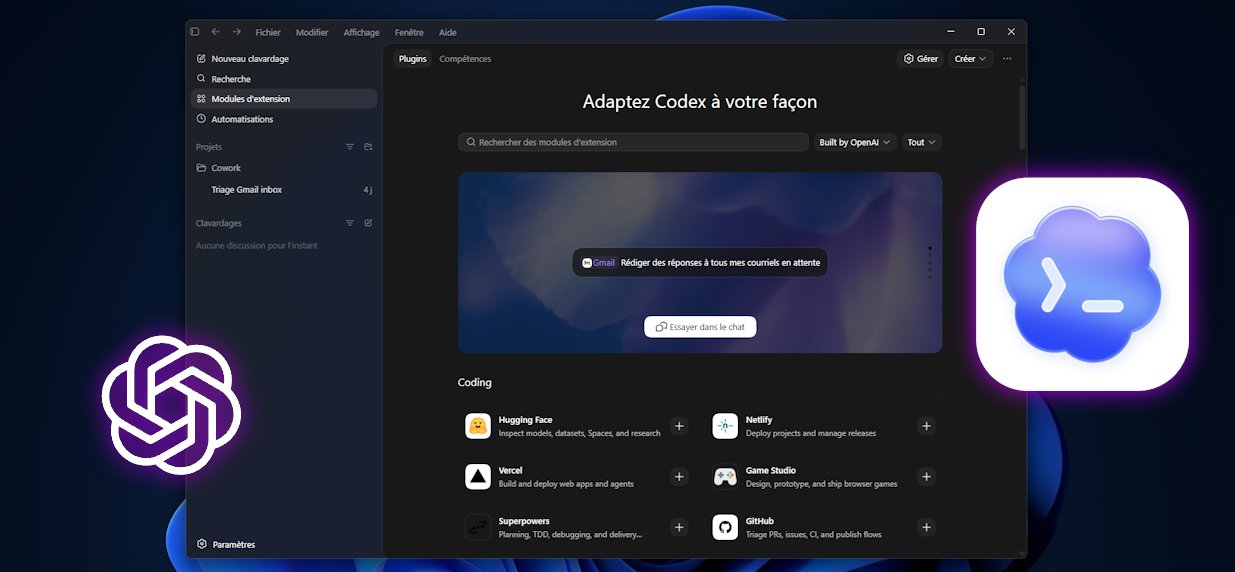This screenshot has height=572, width=1235.
Task: Switch to the Compétences tab
Action: pos(465,59)
